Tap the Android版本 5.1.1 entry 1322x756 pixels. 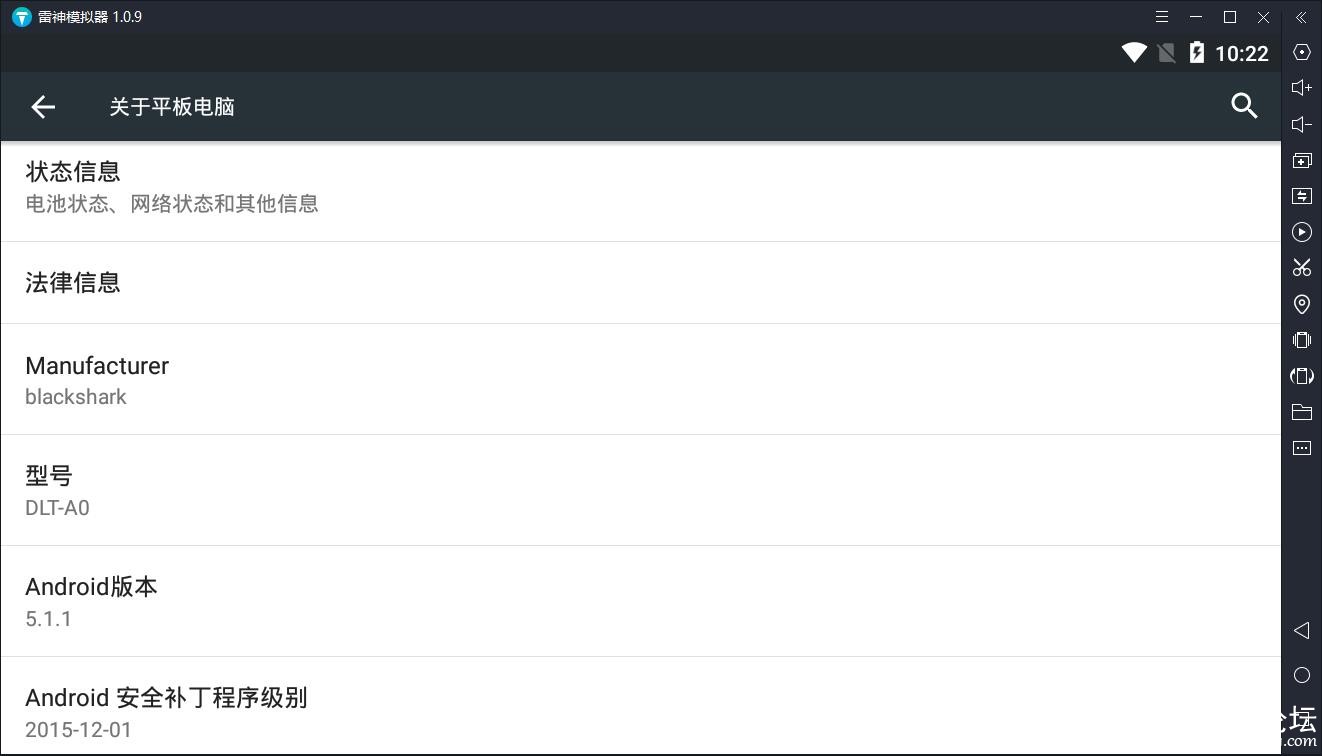point(640,601)
